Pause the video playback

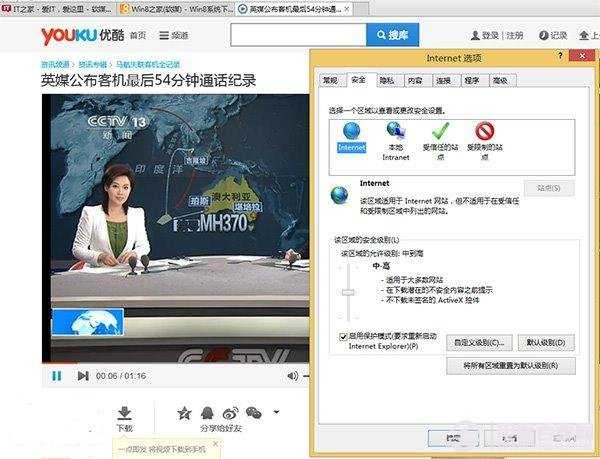pyautogui.click(x=57, y=376)
